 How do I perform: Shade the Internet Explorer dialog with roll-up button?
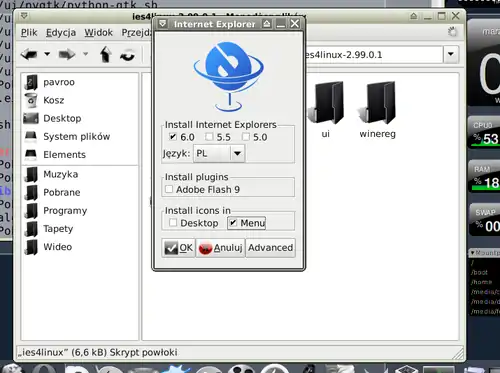pyautogui.click(x=267, y=24)
